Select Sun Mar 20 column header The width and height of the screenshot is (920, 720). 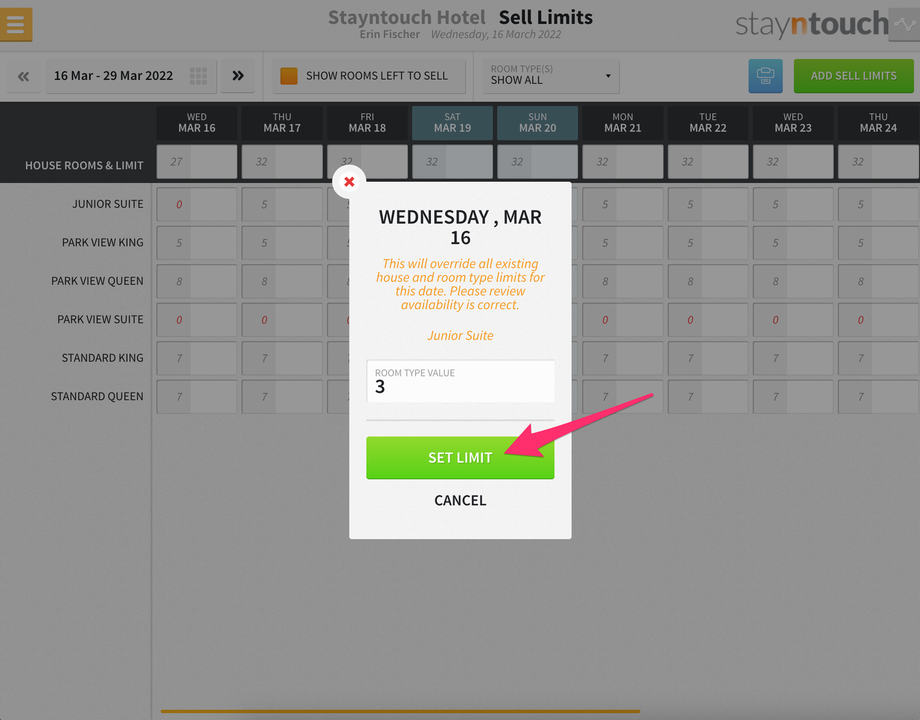pos(537,123)
